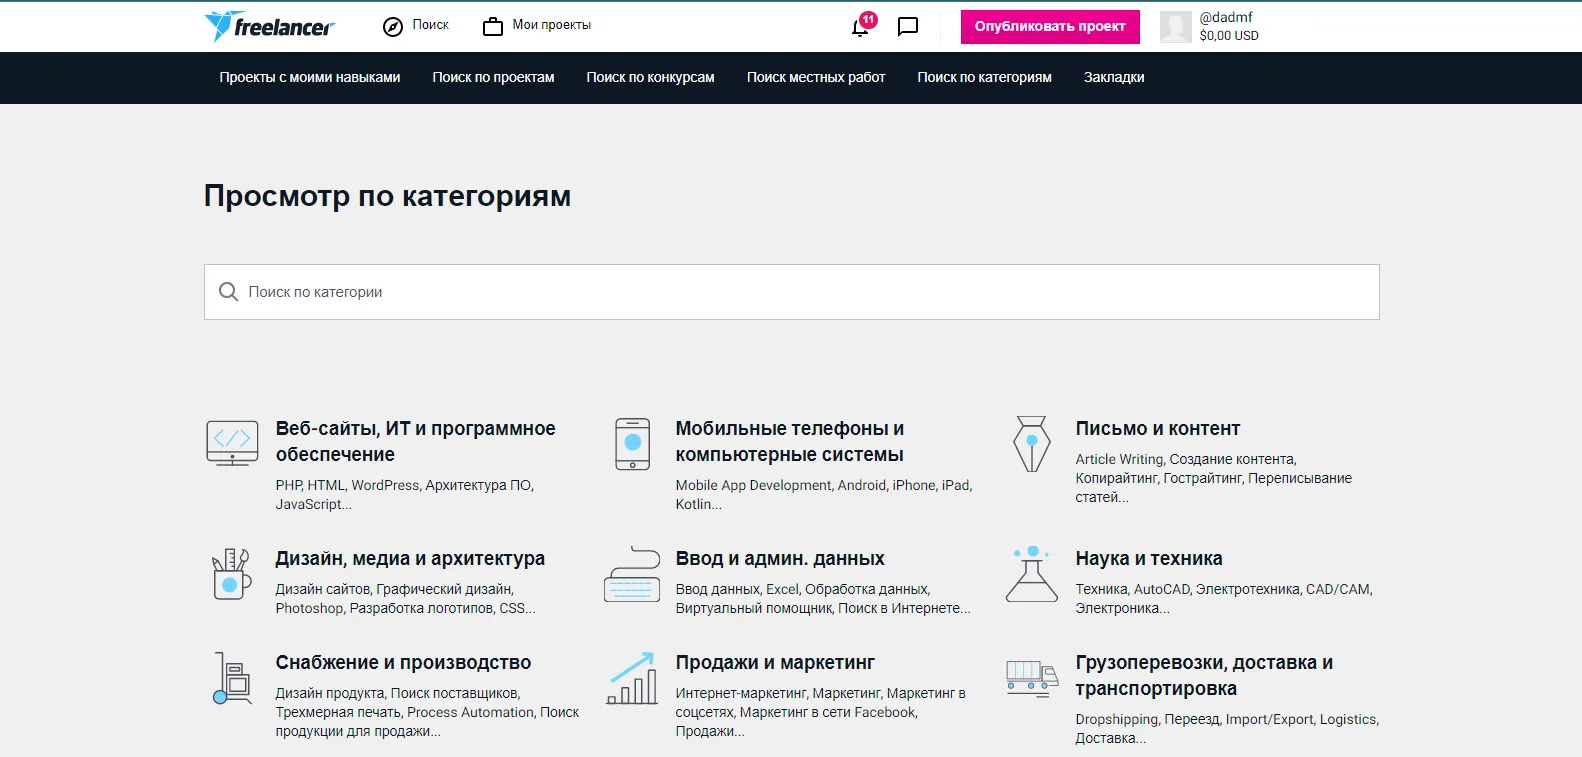Viewport: 1582px width, 757px height.
Task: Open the notifications bell icon
Action: pyautogui.click(x=860, y=27)
